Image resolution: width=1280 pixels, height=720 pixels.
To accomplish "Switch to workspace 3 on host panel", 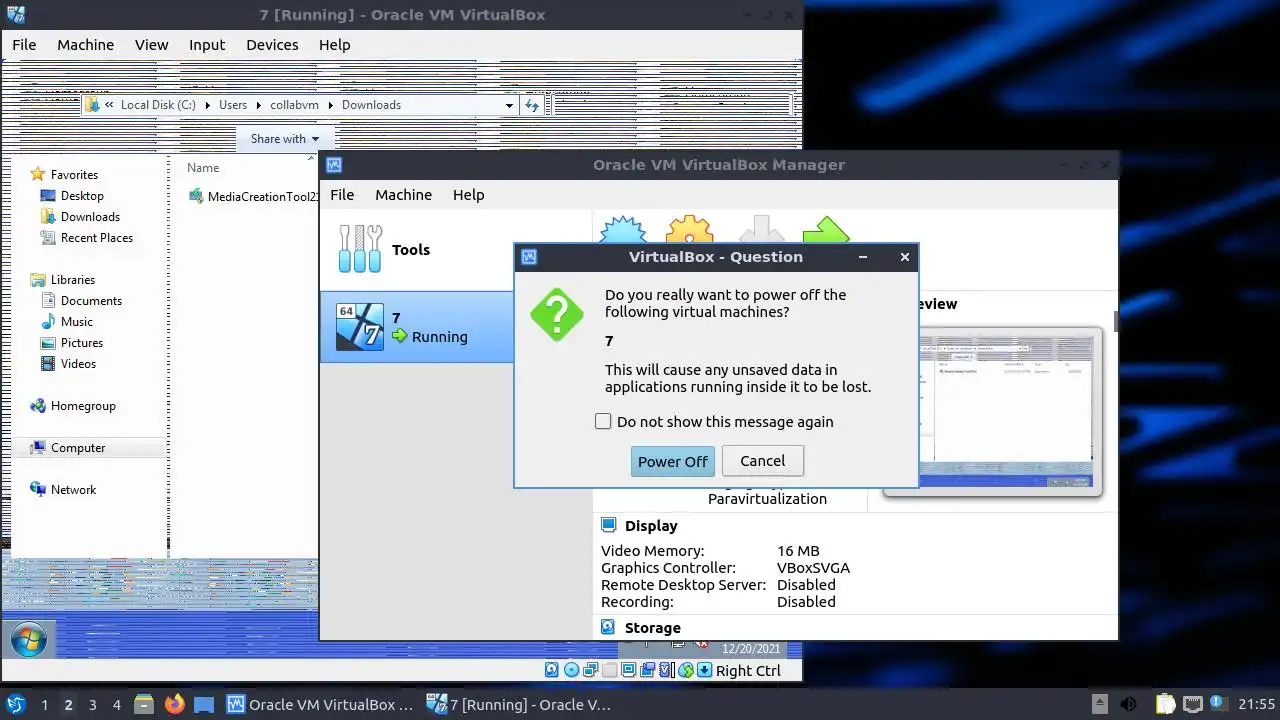I will coord(92,705).
